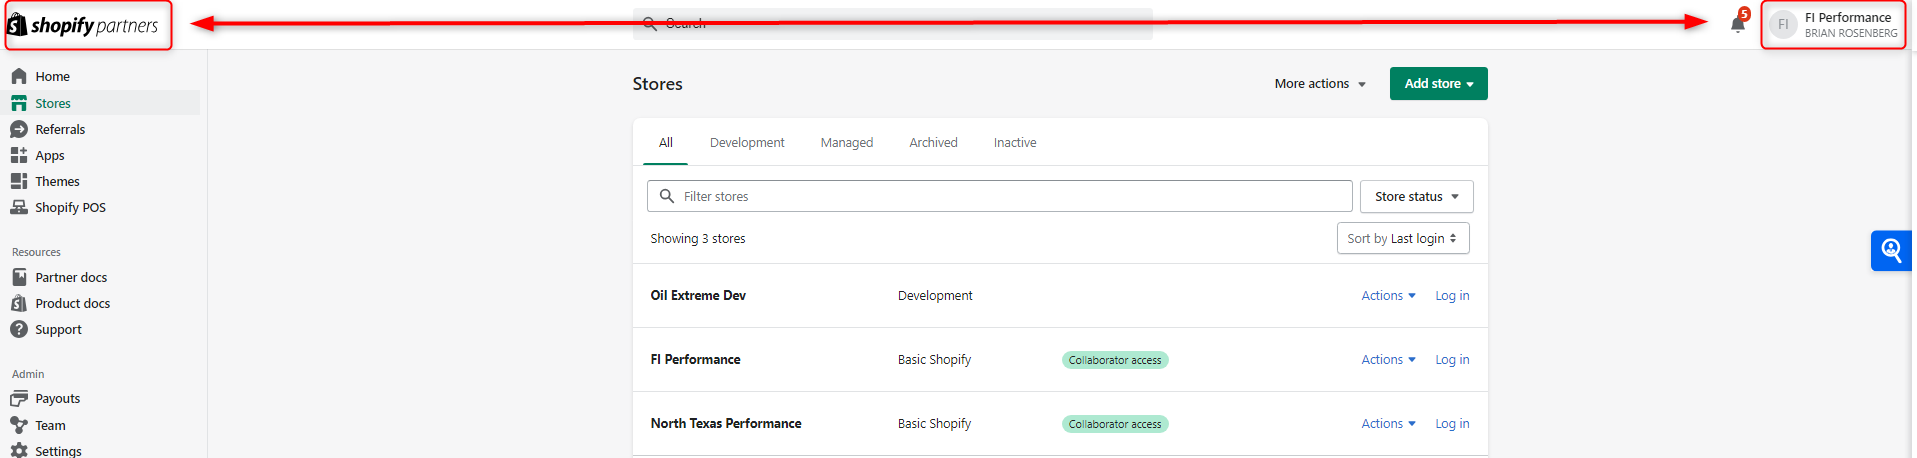Click the Shopify Partners logo

pyautogui.click(x=85, y=25)
